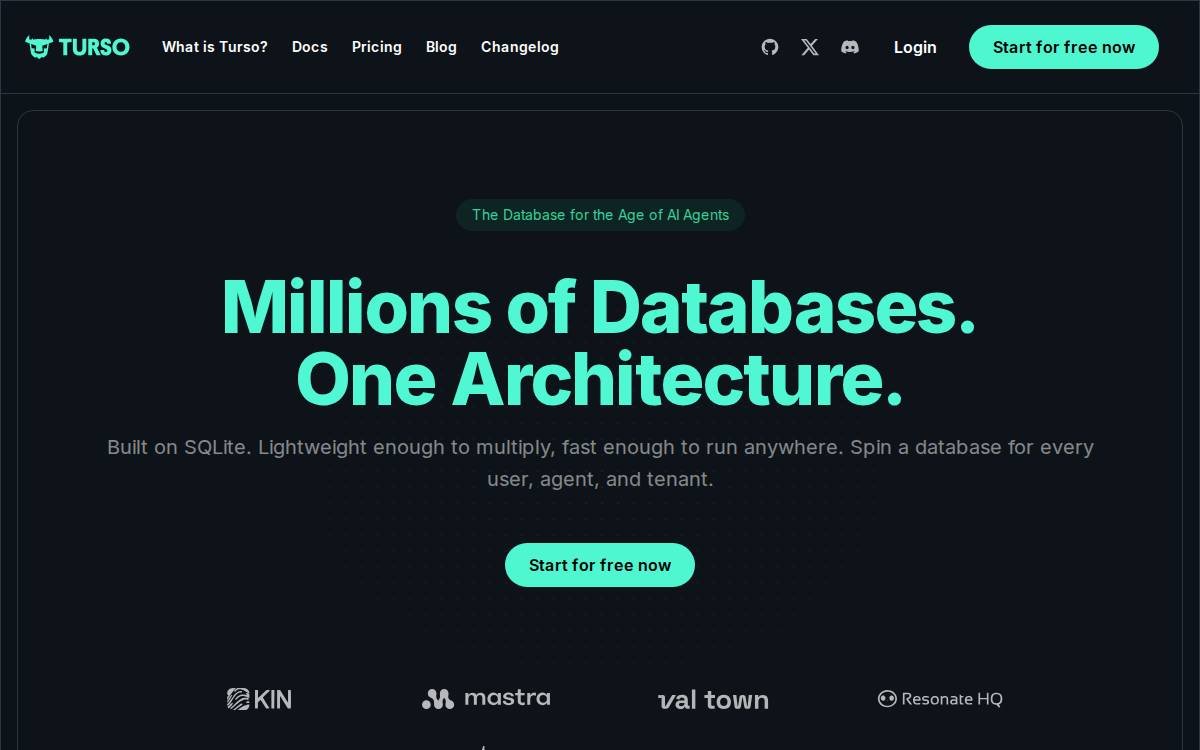Viewport: 1200px width, 750px height.
Task: Click the Login link
Action: coord(915,47)
